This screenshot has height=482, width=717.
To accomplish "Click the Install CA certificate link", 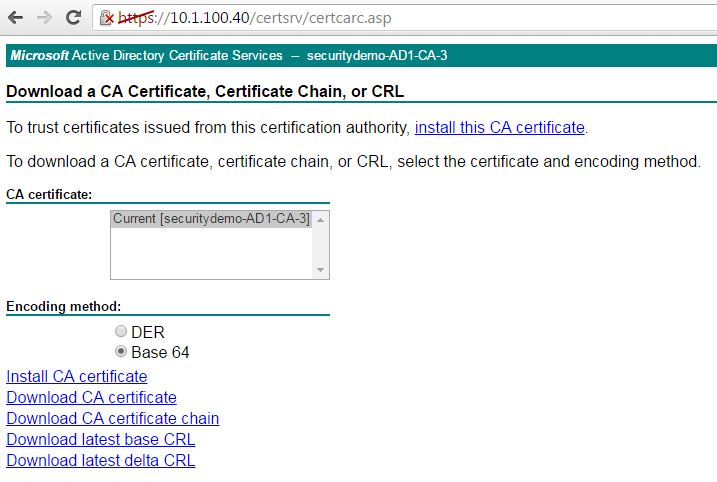I will tap(77, 376).
